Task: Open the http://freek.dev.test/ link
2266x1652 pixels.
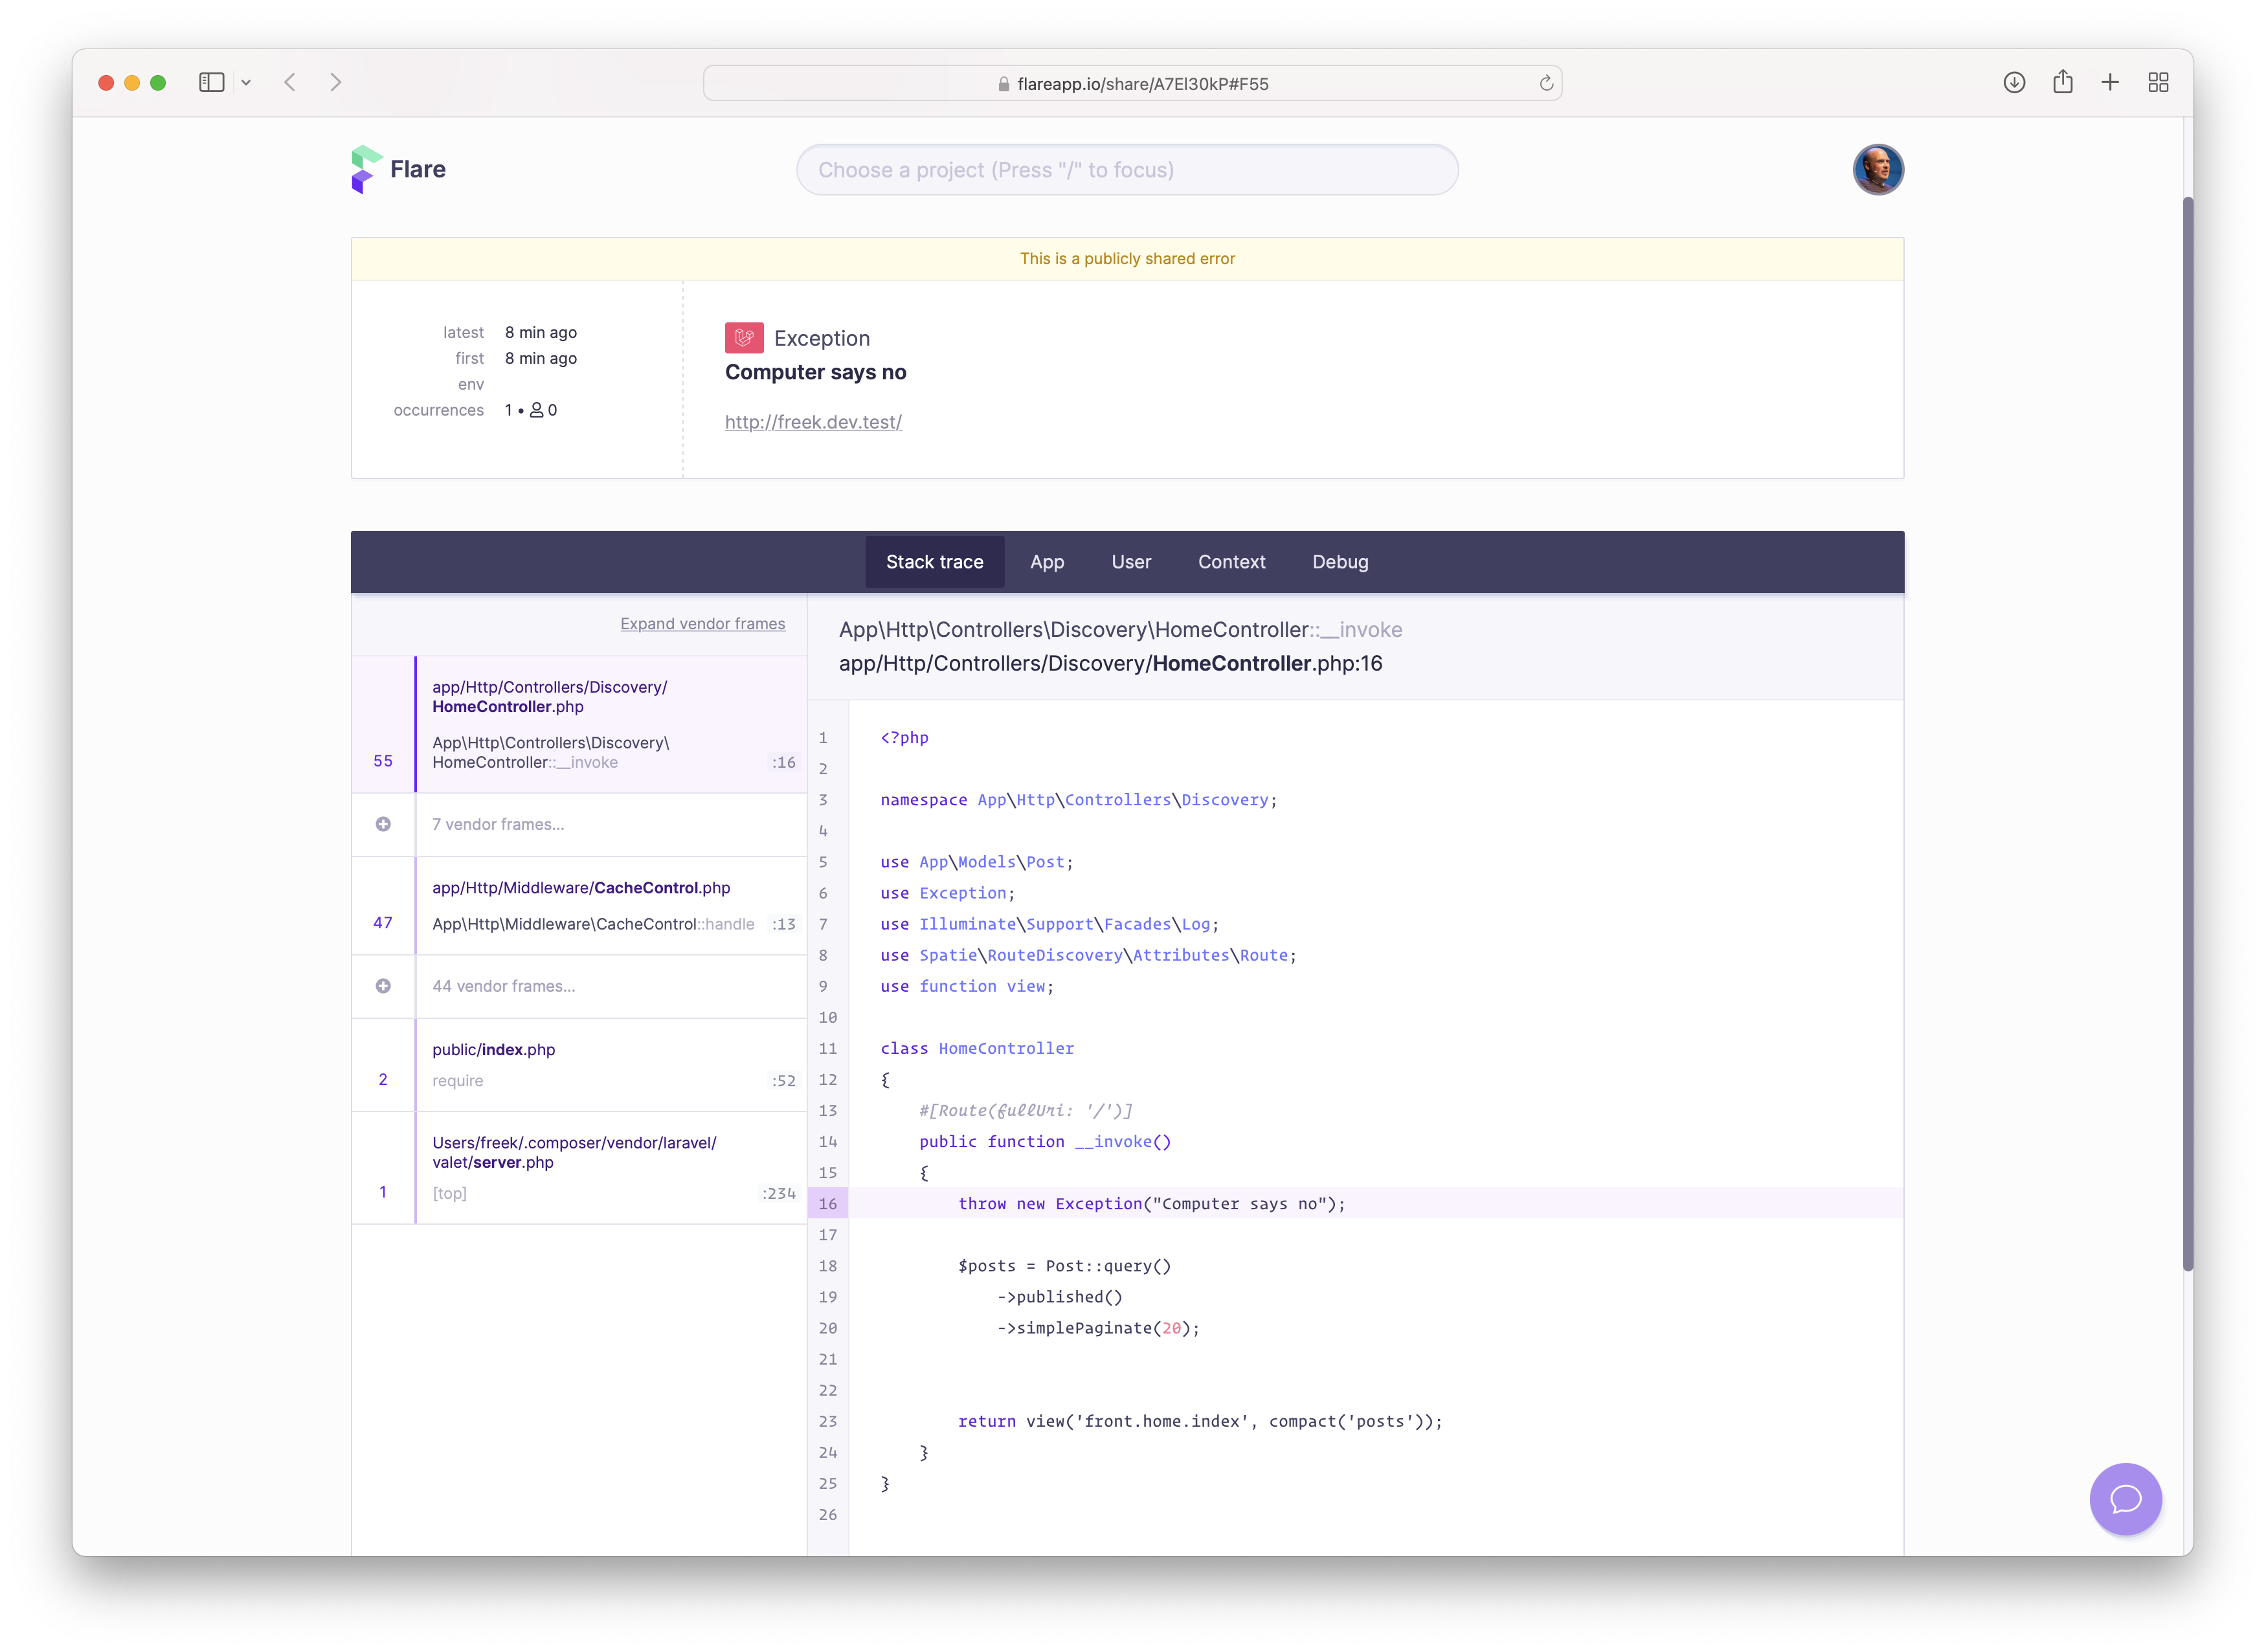Action: click(813, 422)
